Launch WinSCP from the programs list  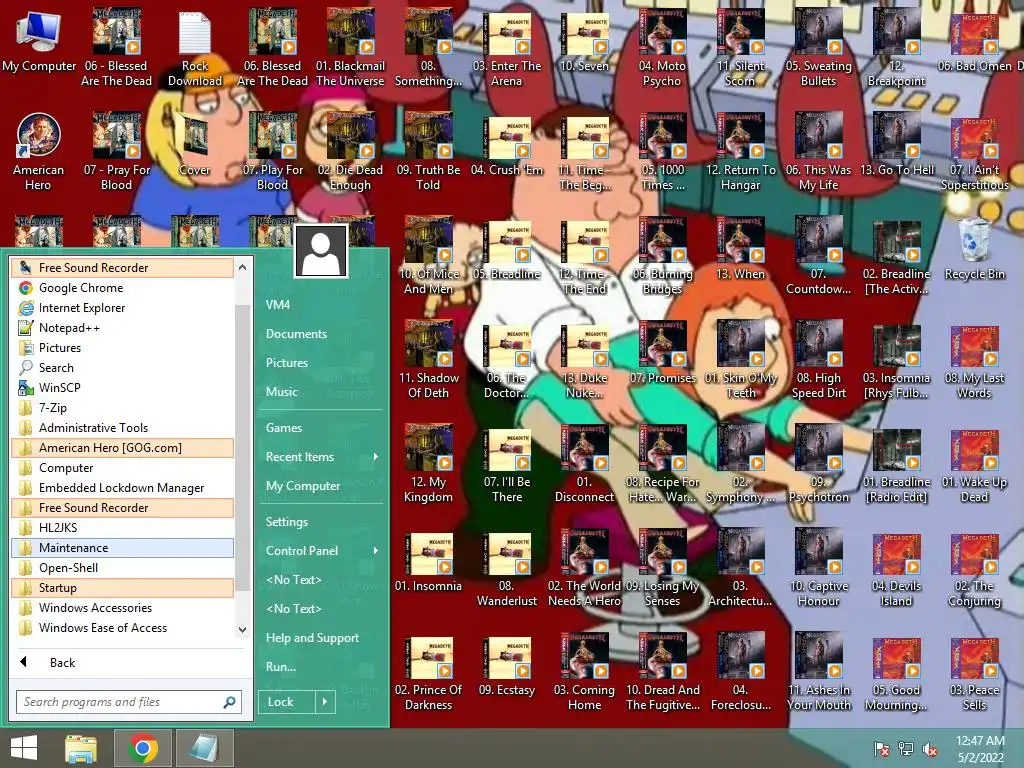[x=122, y=388]
